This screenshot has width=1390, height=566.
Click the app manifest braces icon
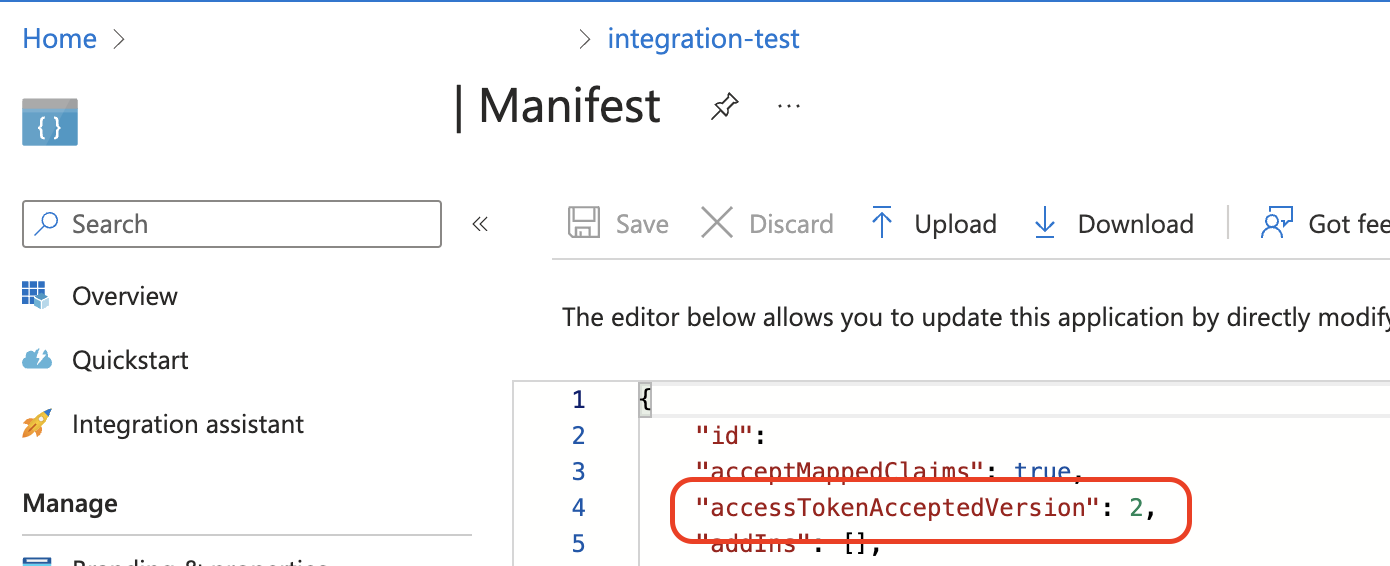[x=50, y=123]
